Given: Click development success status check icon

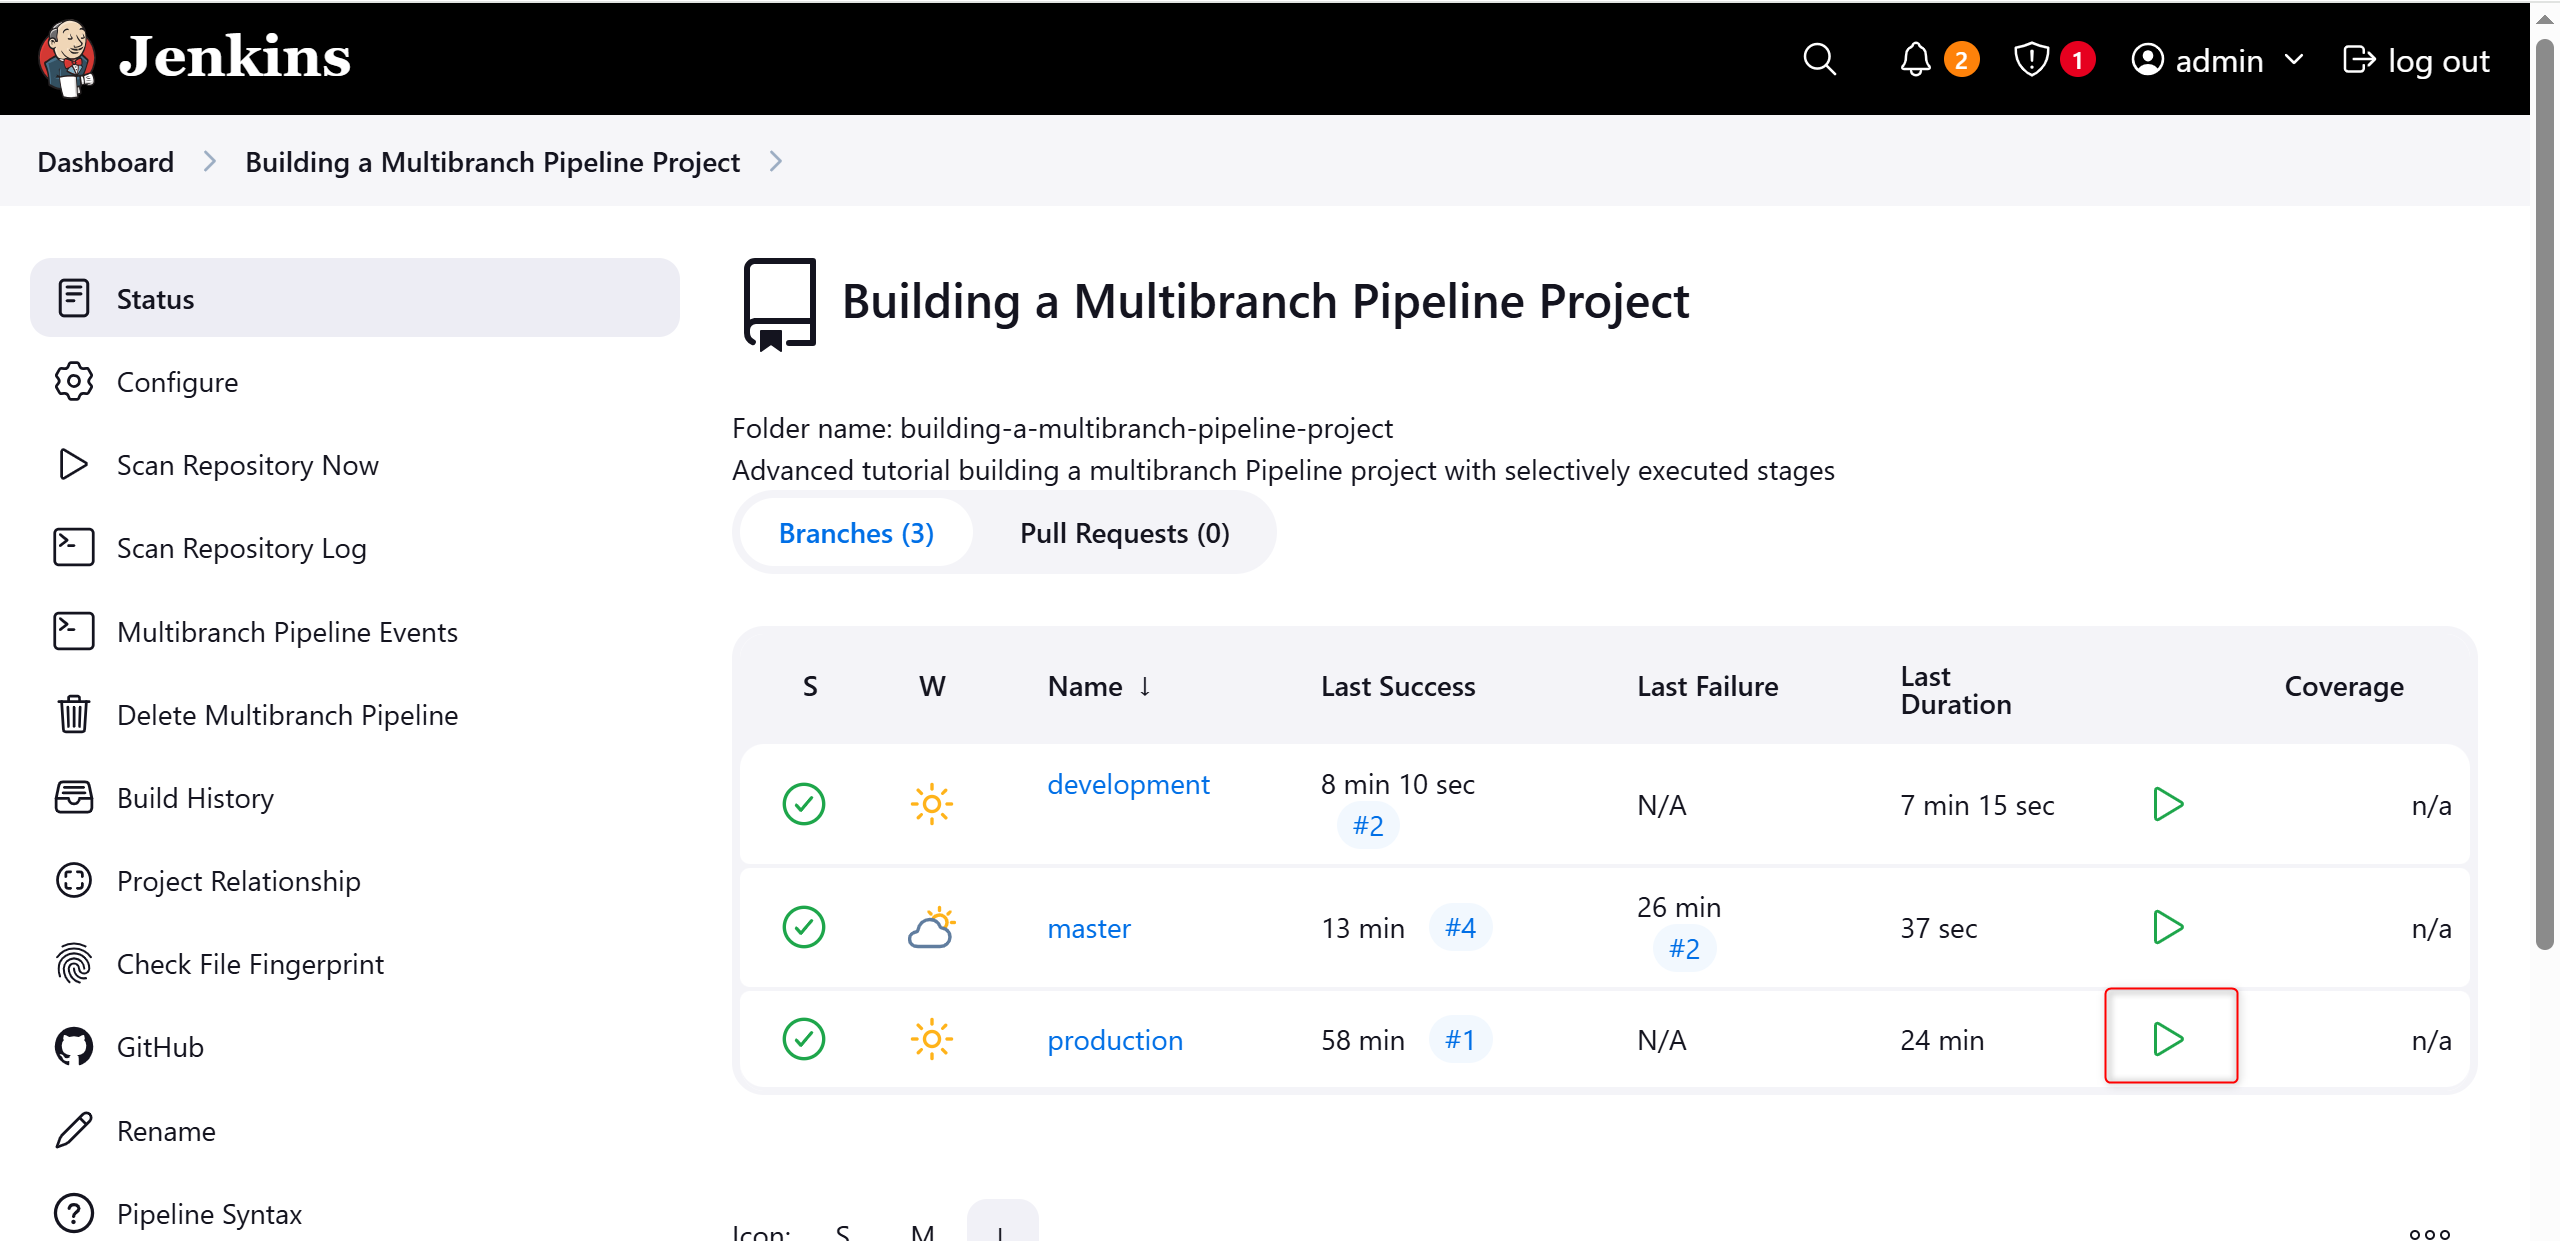Looking at the screenshot, I should [804, 805].
